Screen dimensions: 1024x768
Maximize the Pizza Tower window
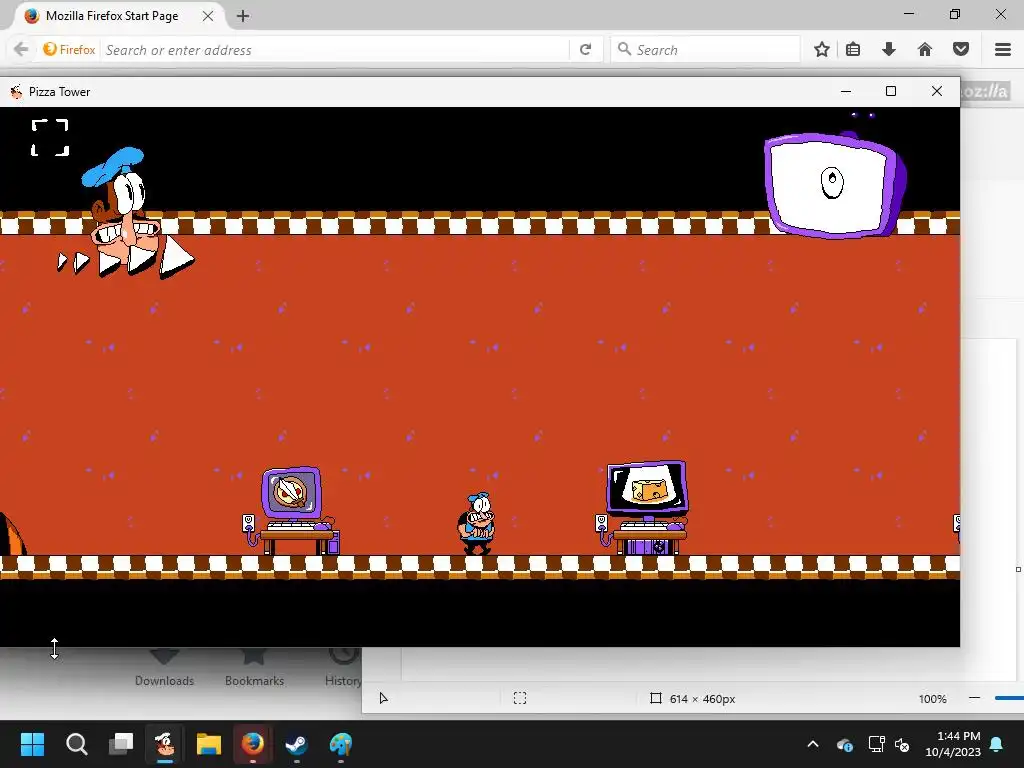point(891,91)
